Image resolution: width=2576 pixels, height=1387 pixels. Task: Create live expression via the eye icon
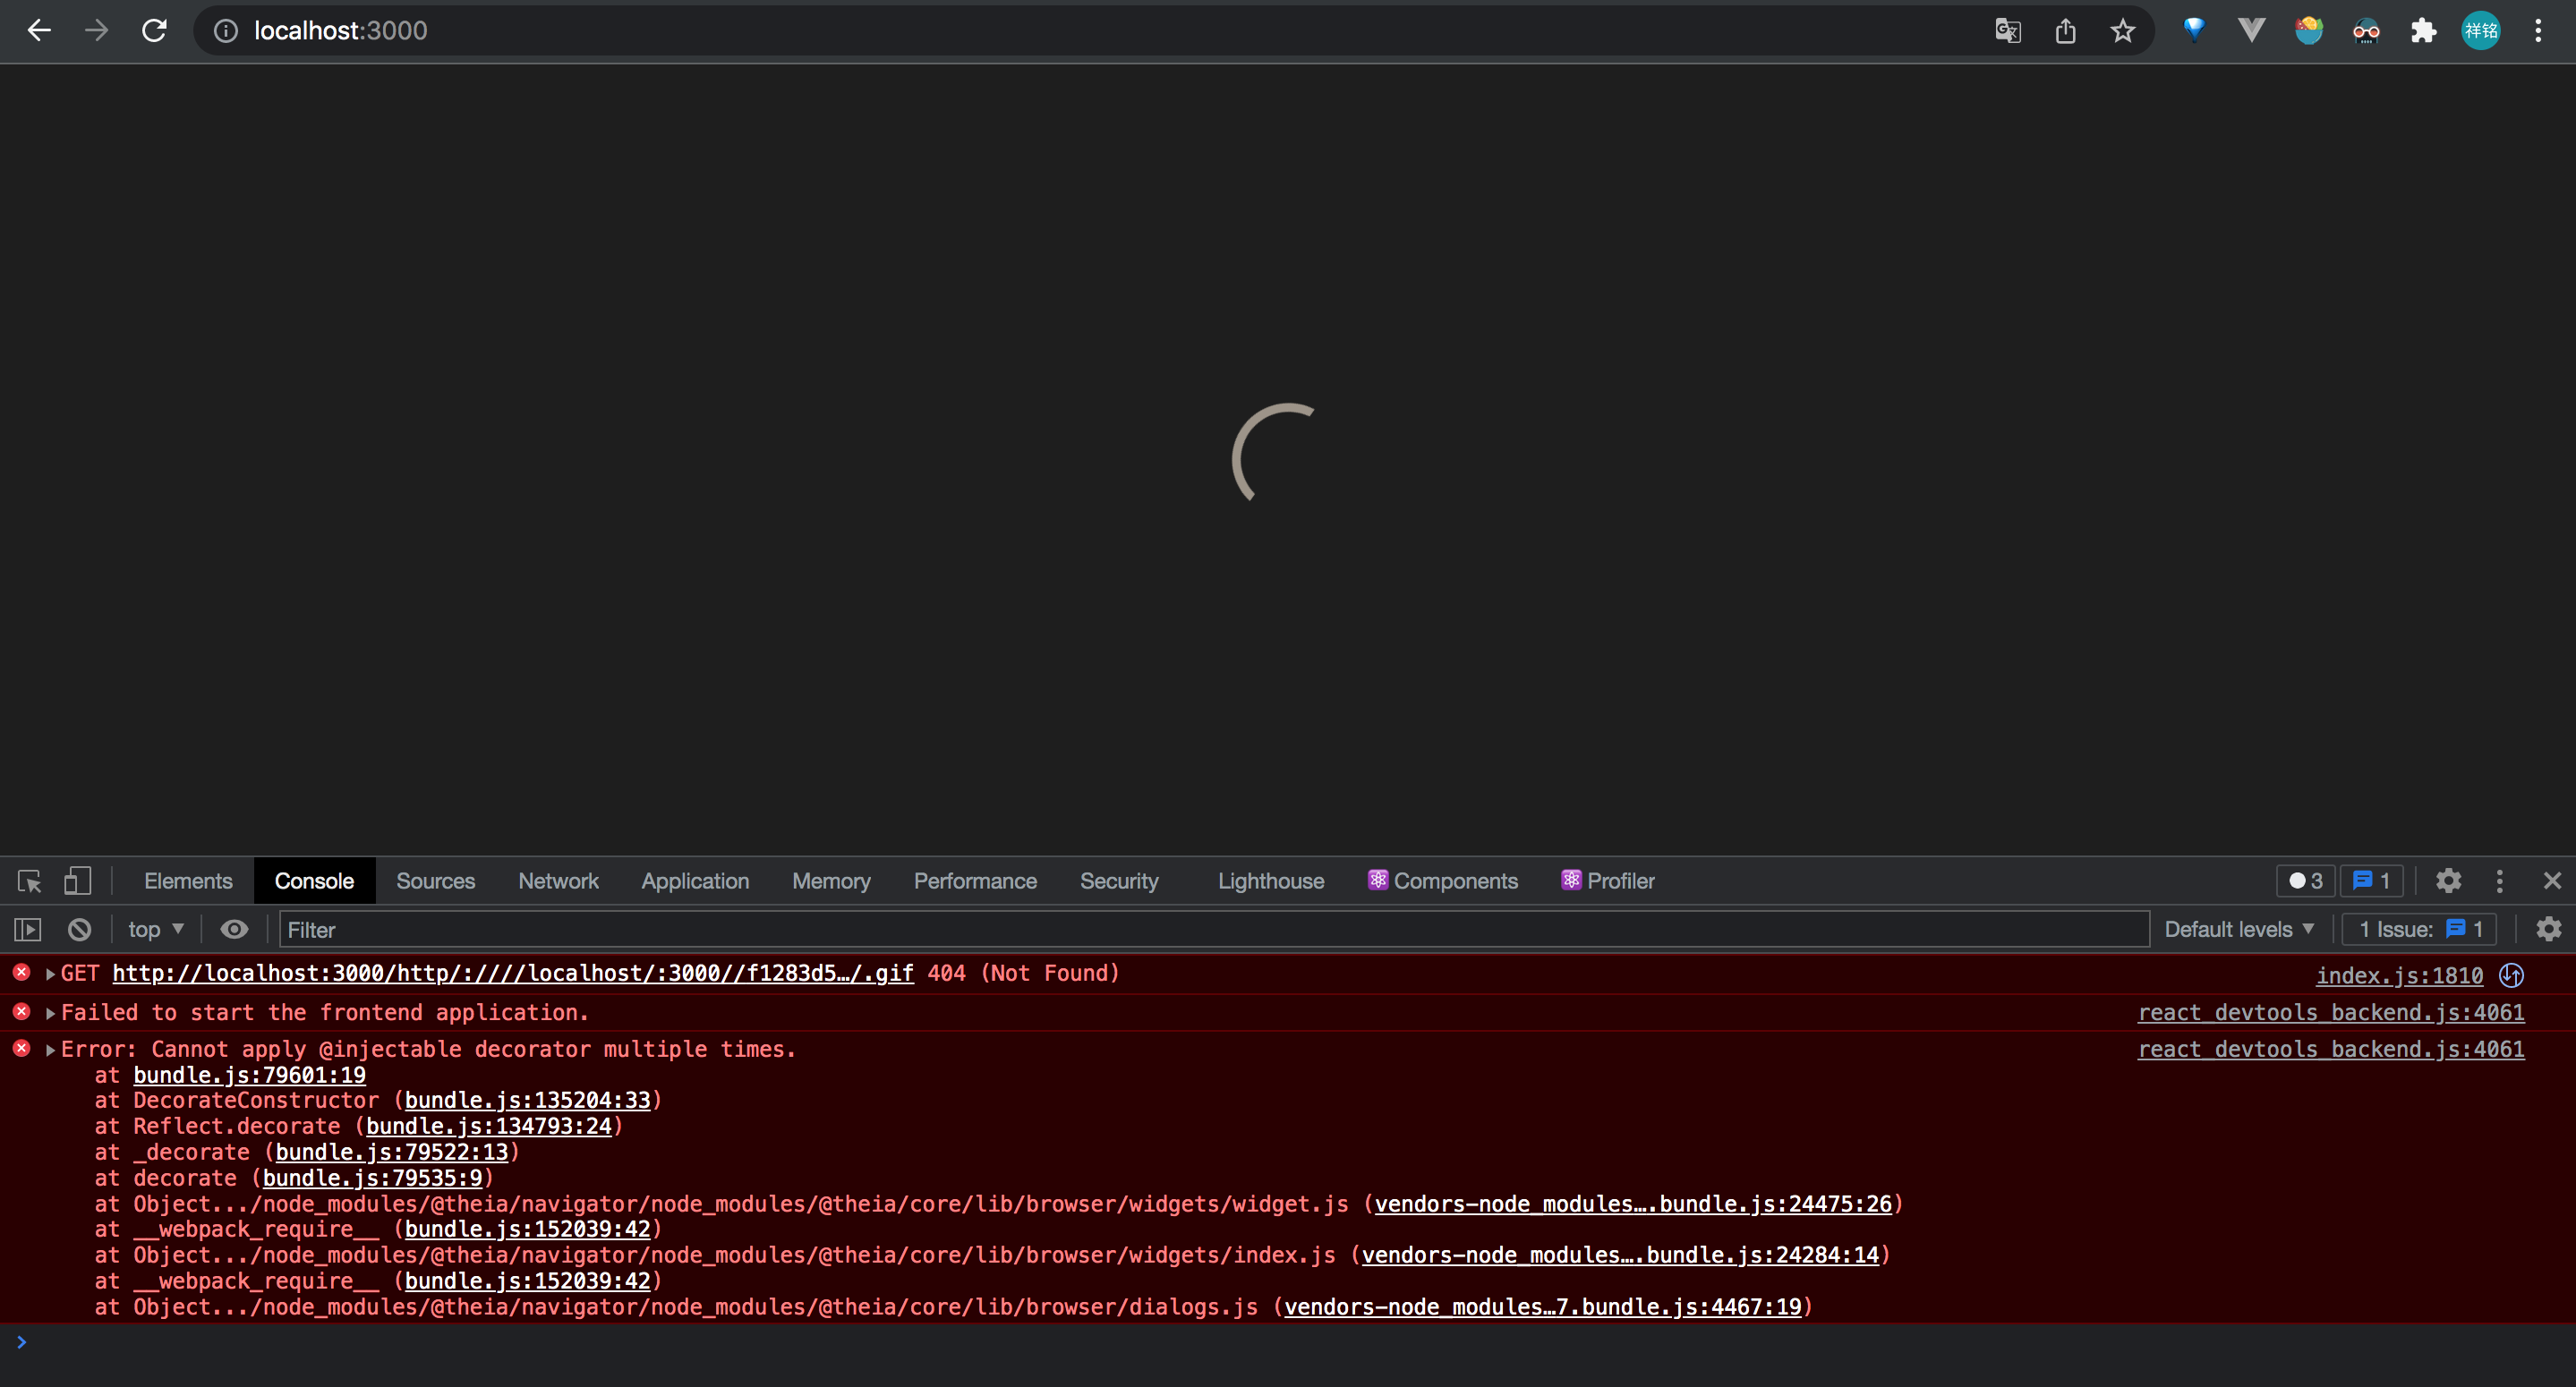234,929
